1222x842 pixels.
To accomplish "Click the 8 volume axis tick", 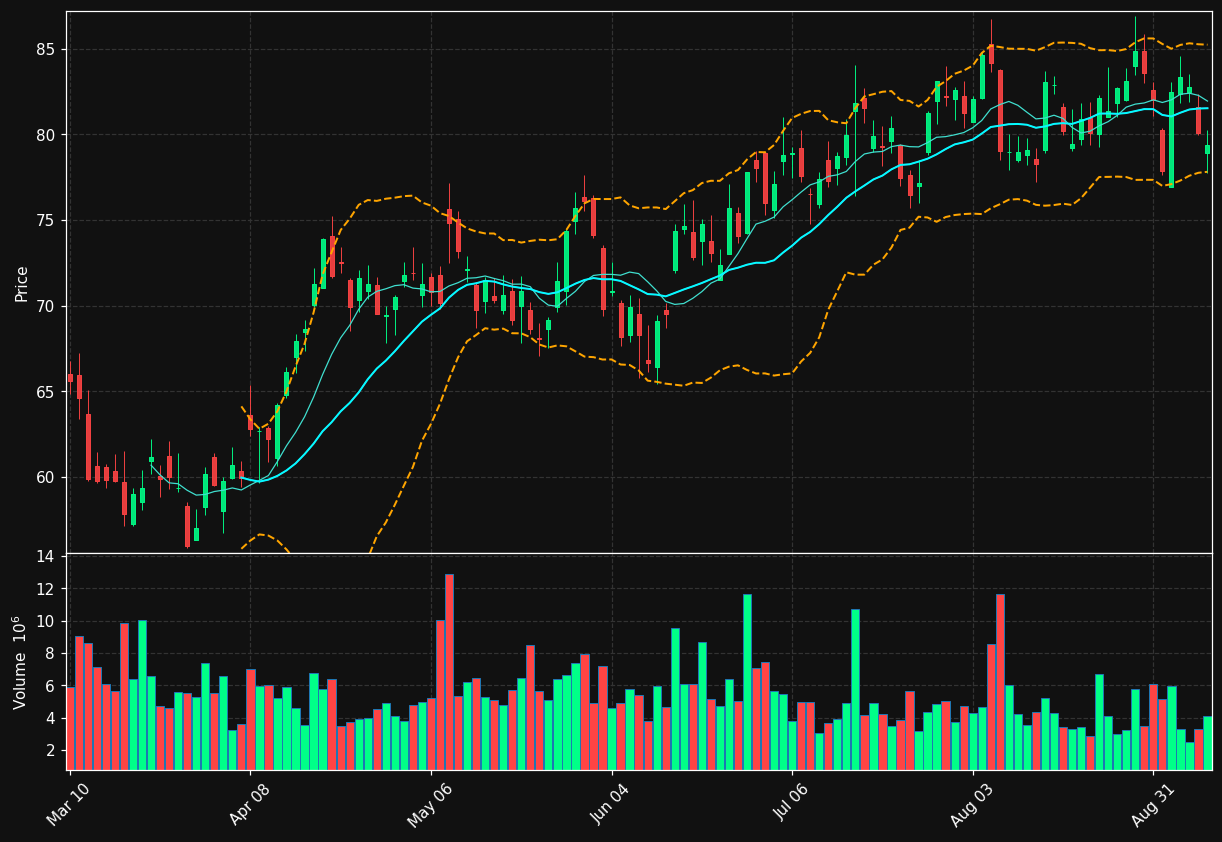I will pos(52,653).
